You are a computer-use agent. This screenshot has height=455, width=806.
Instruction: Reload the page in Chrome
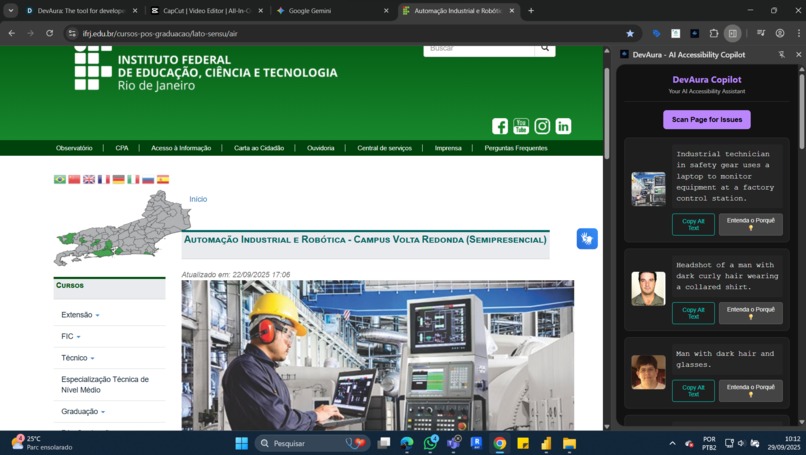pyautogui.click(x=49, y=33)
